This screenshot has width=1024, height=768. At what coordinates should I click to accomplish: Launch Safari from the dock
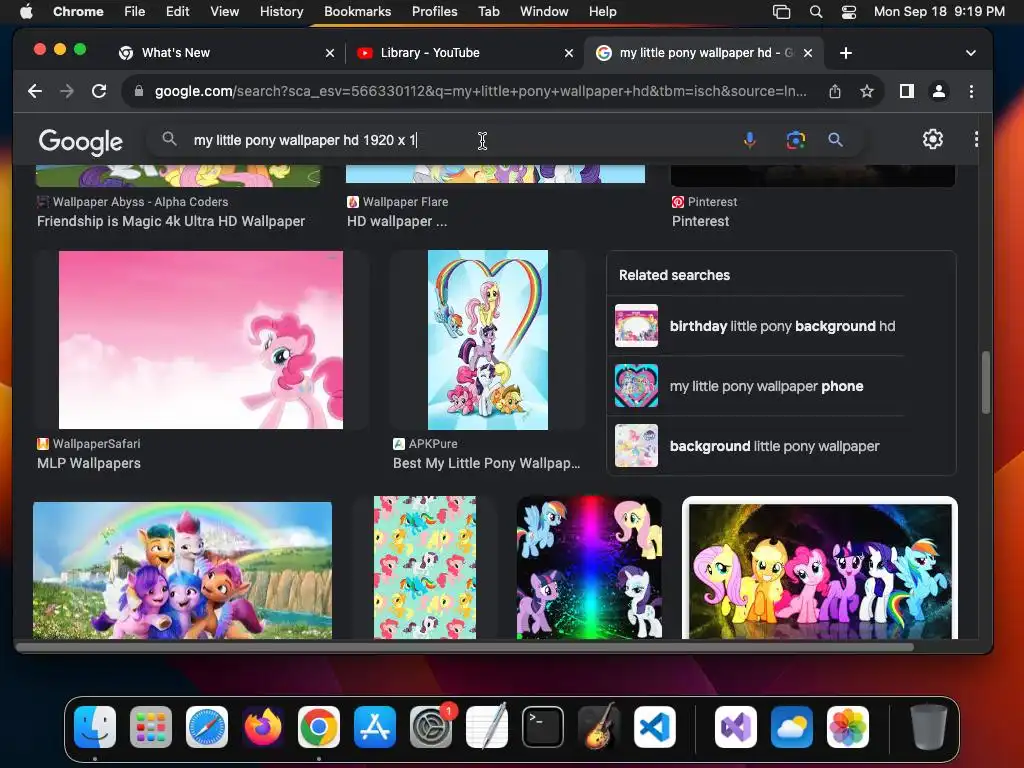pos(207,727)
